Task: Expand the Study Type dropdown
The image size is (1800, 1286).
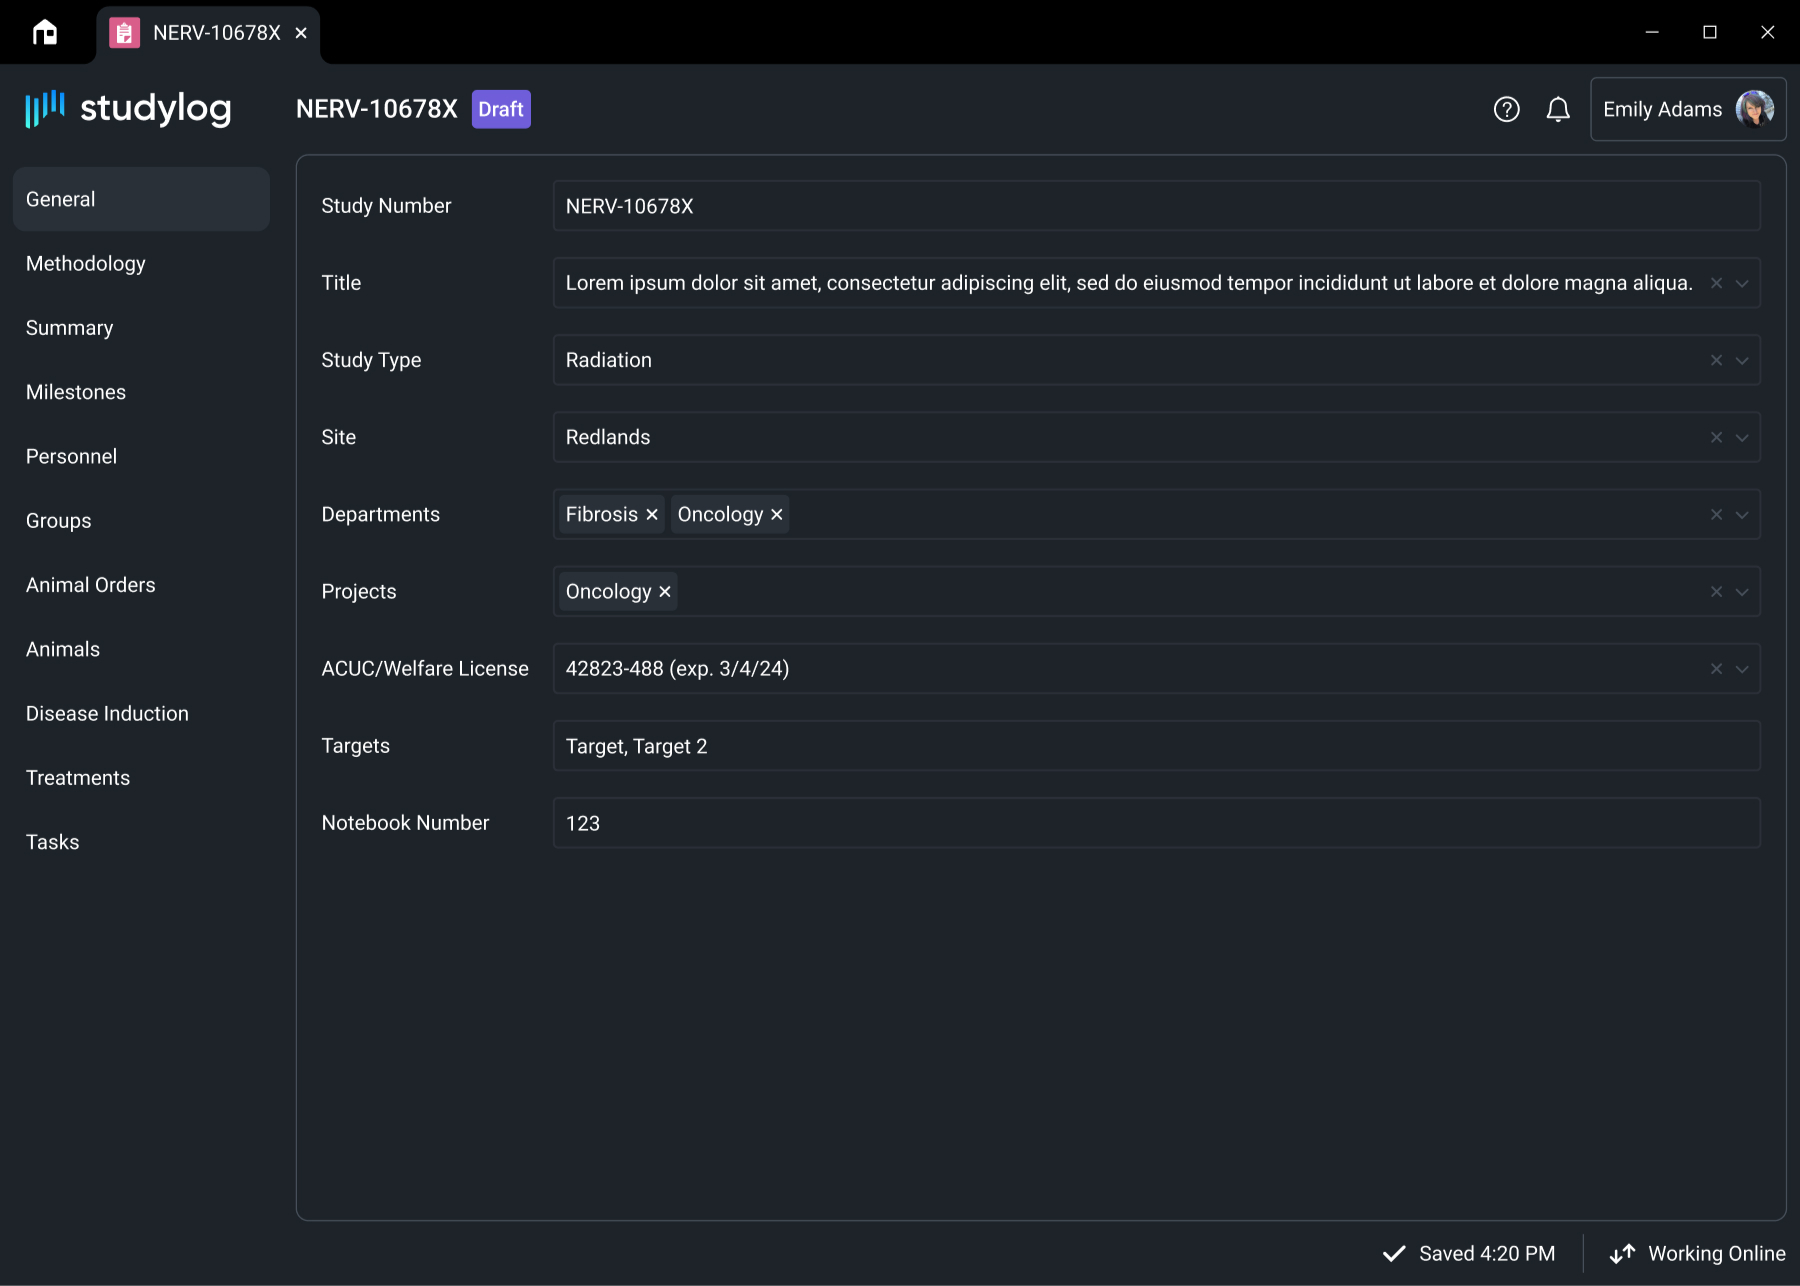Action: [1742, 360]
